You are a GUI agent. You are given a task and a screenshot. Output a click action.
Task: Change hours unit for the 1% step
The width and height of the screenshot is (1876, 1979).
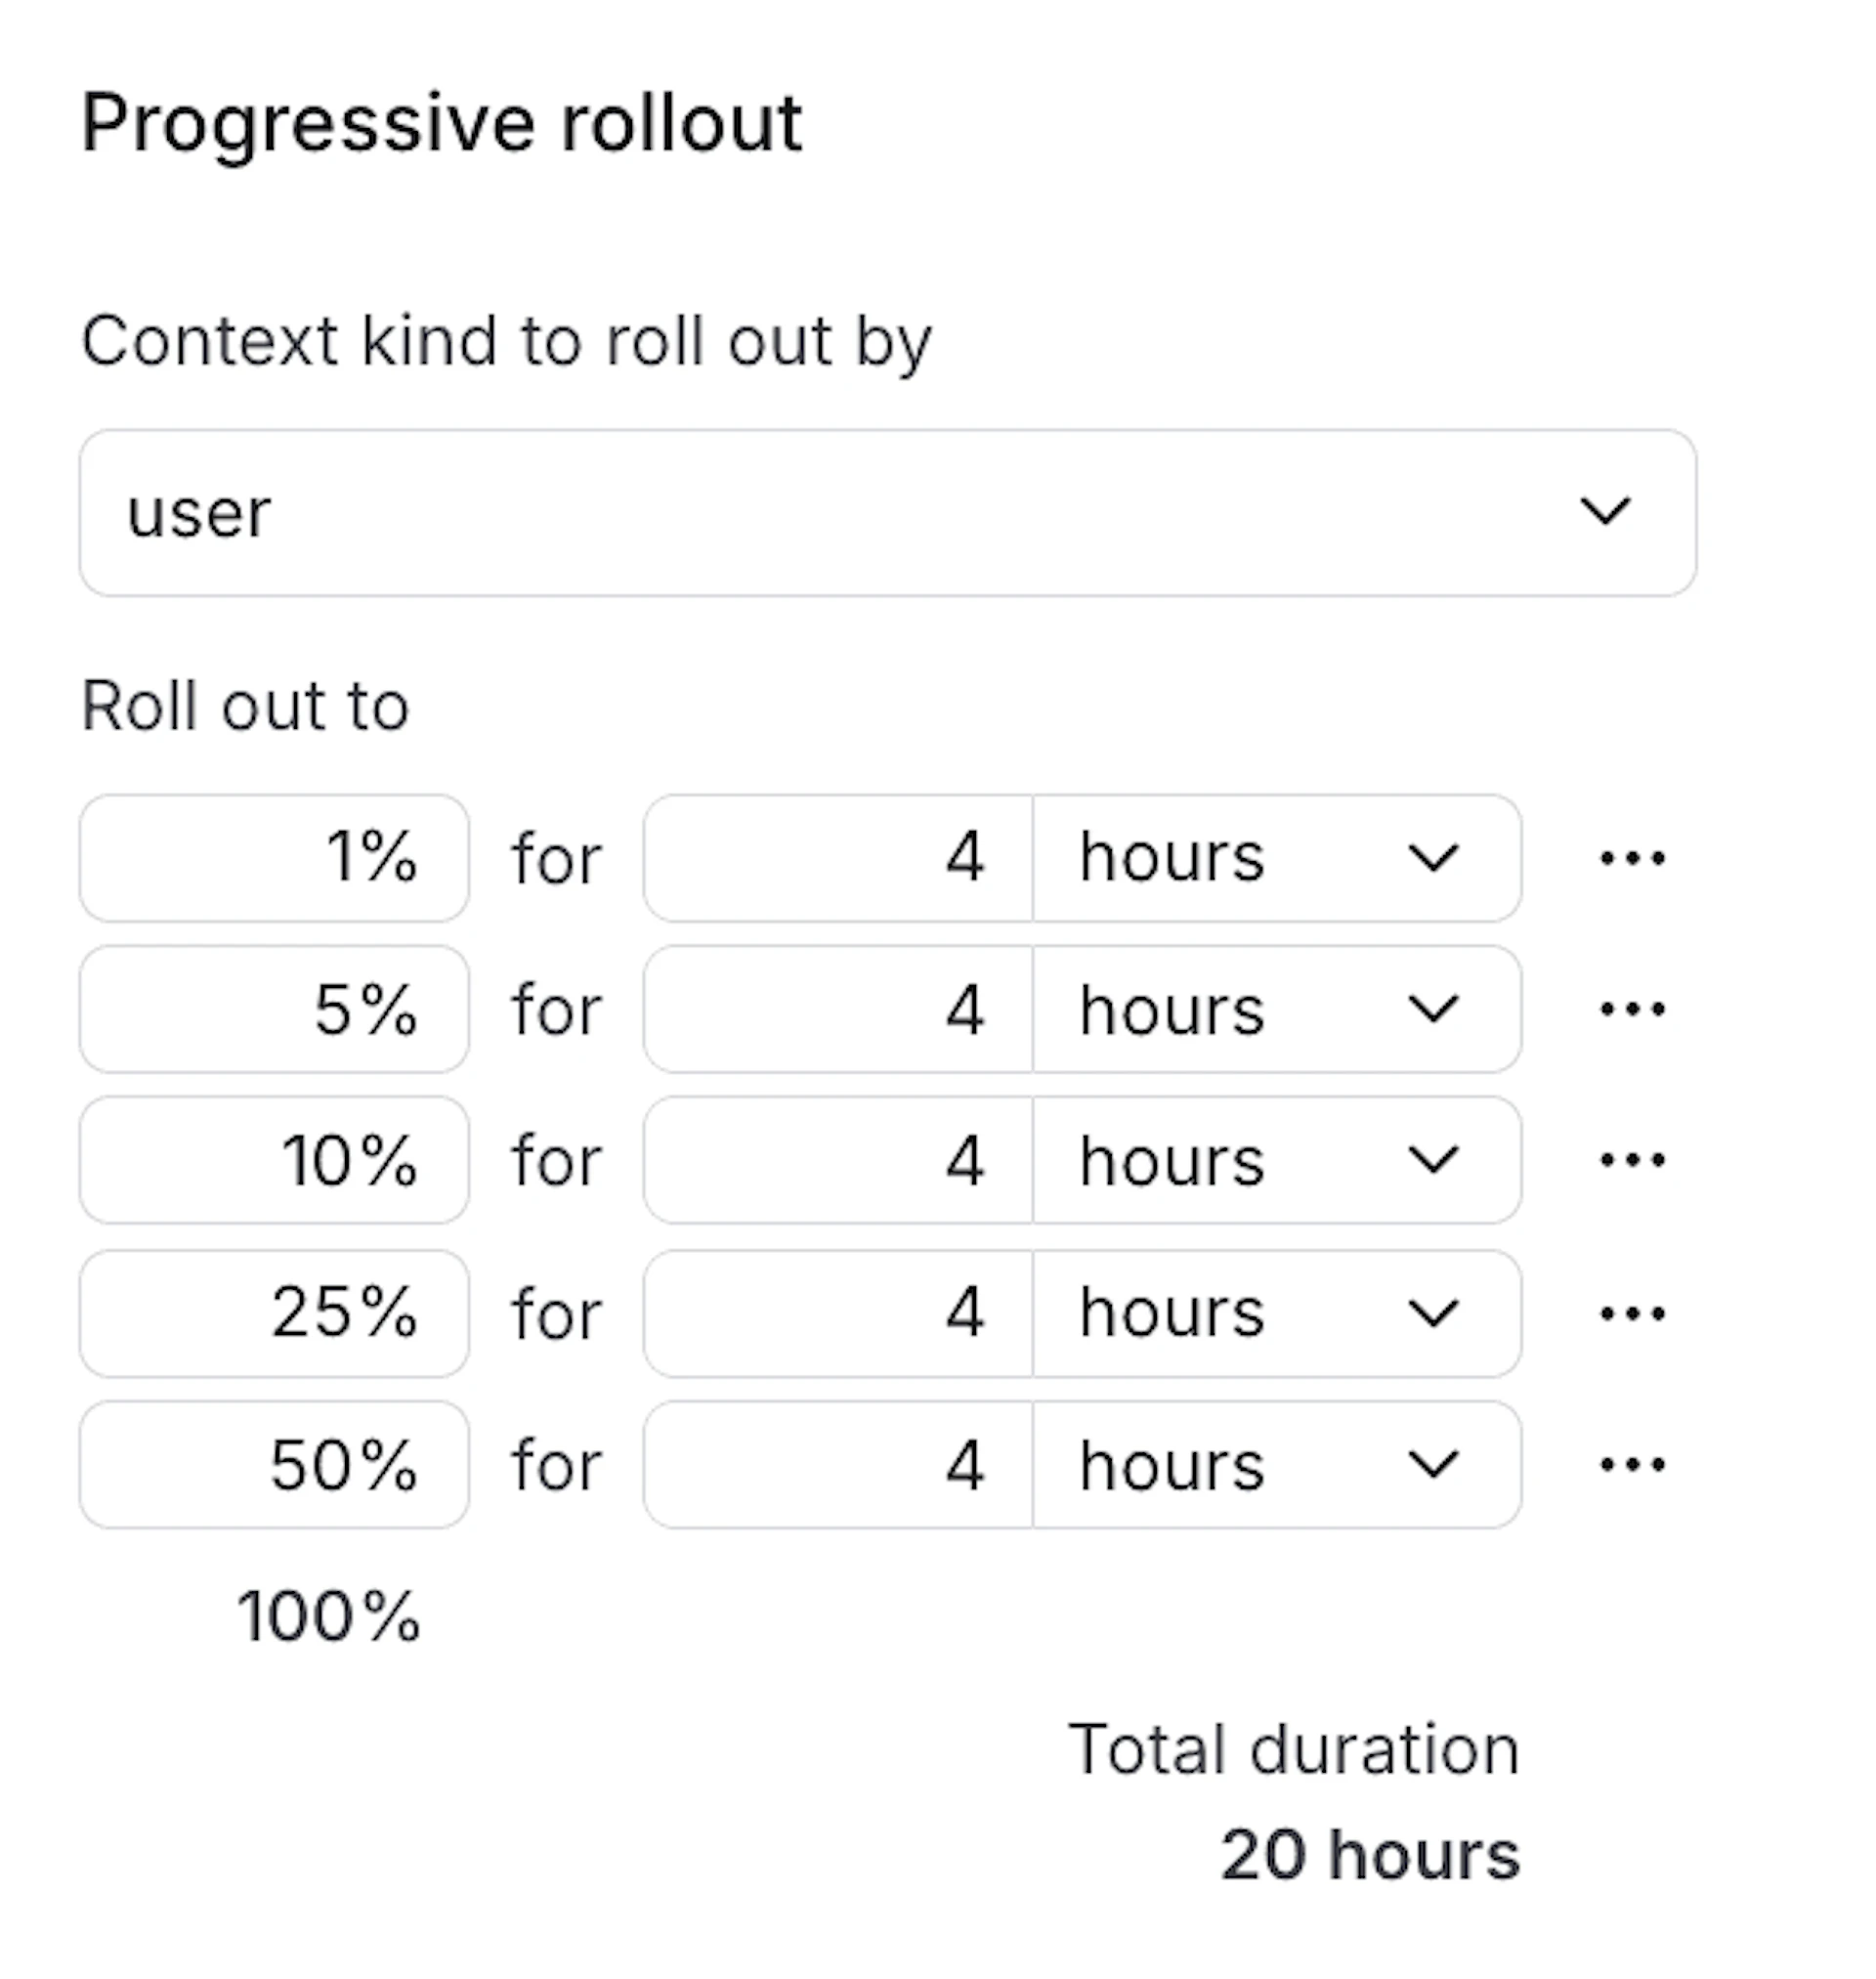[x=1276, y=858]
